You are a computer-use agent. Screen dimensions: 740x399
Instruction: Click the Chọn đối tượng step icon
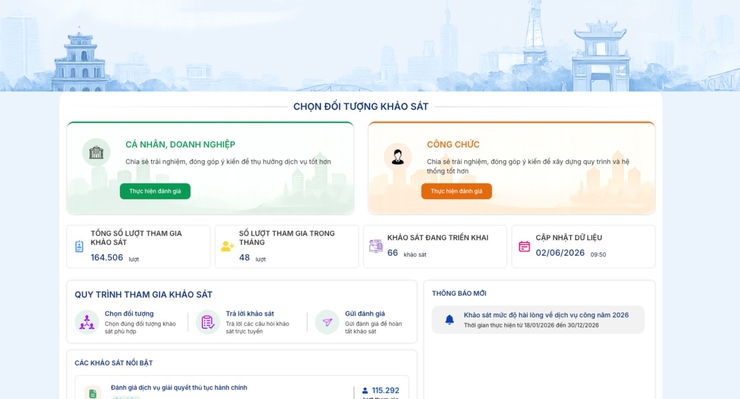tap(87, 322)
